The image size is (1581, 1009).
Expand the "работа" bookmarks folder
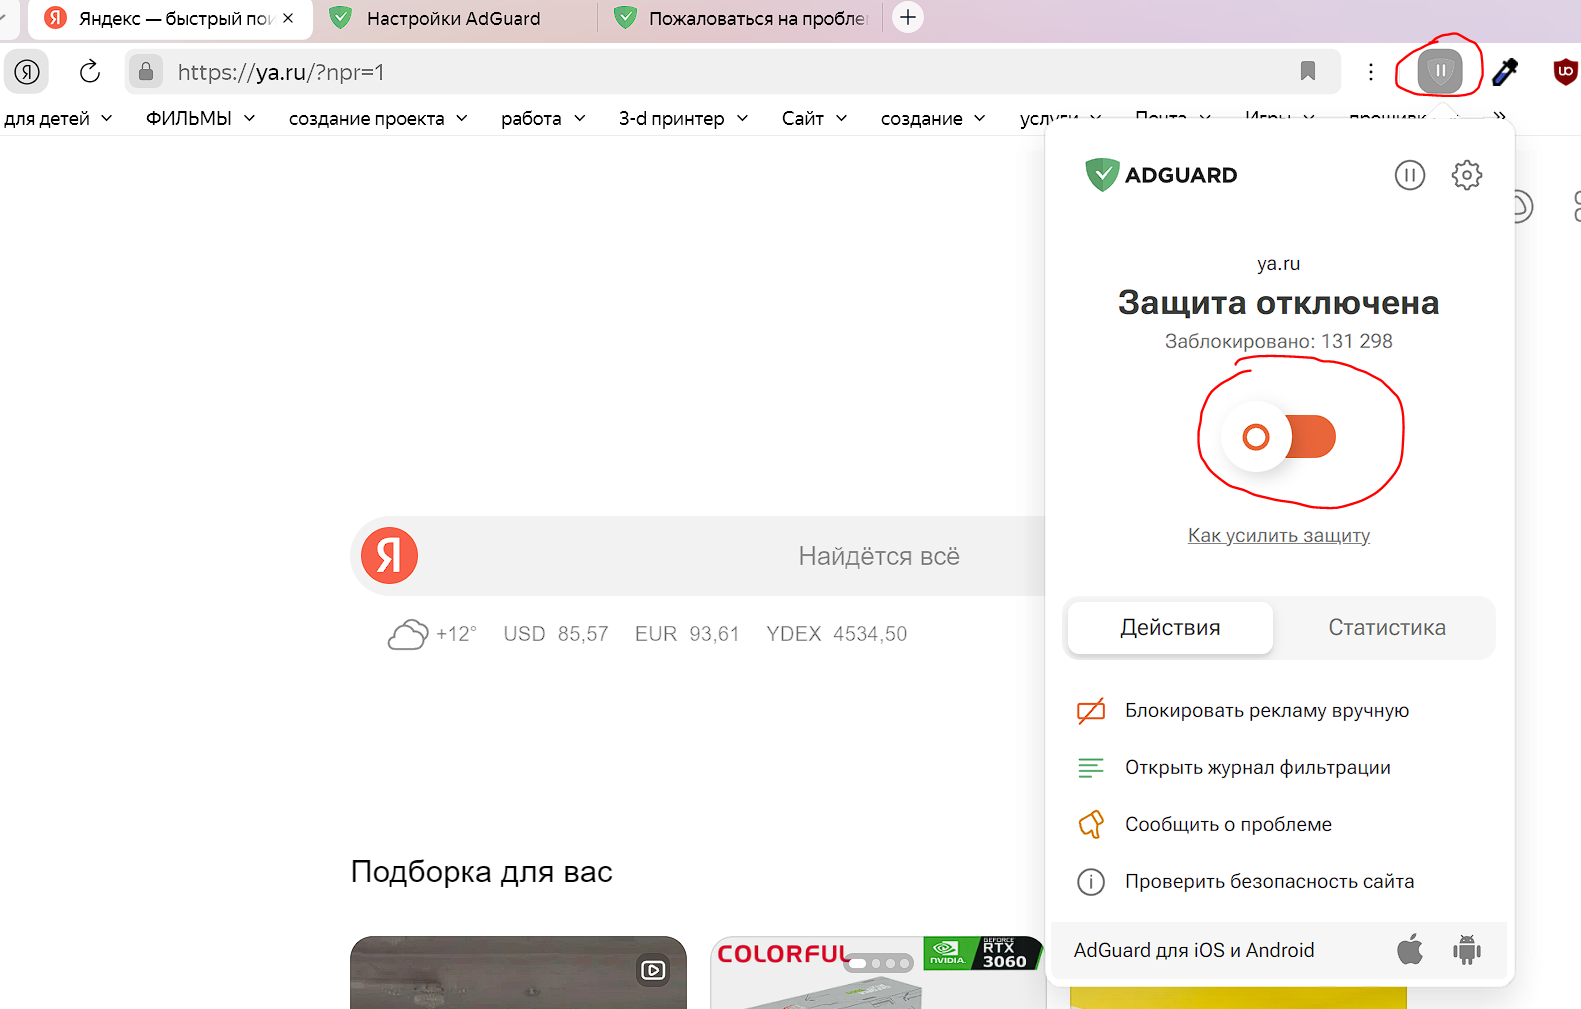click(x=543, y=118)
